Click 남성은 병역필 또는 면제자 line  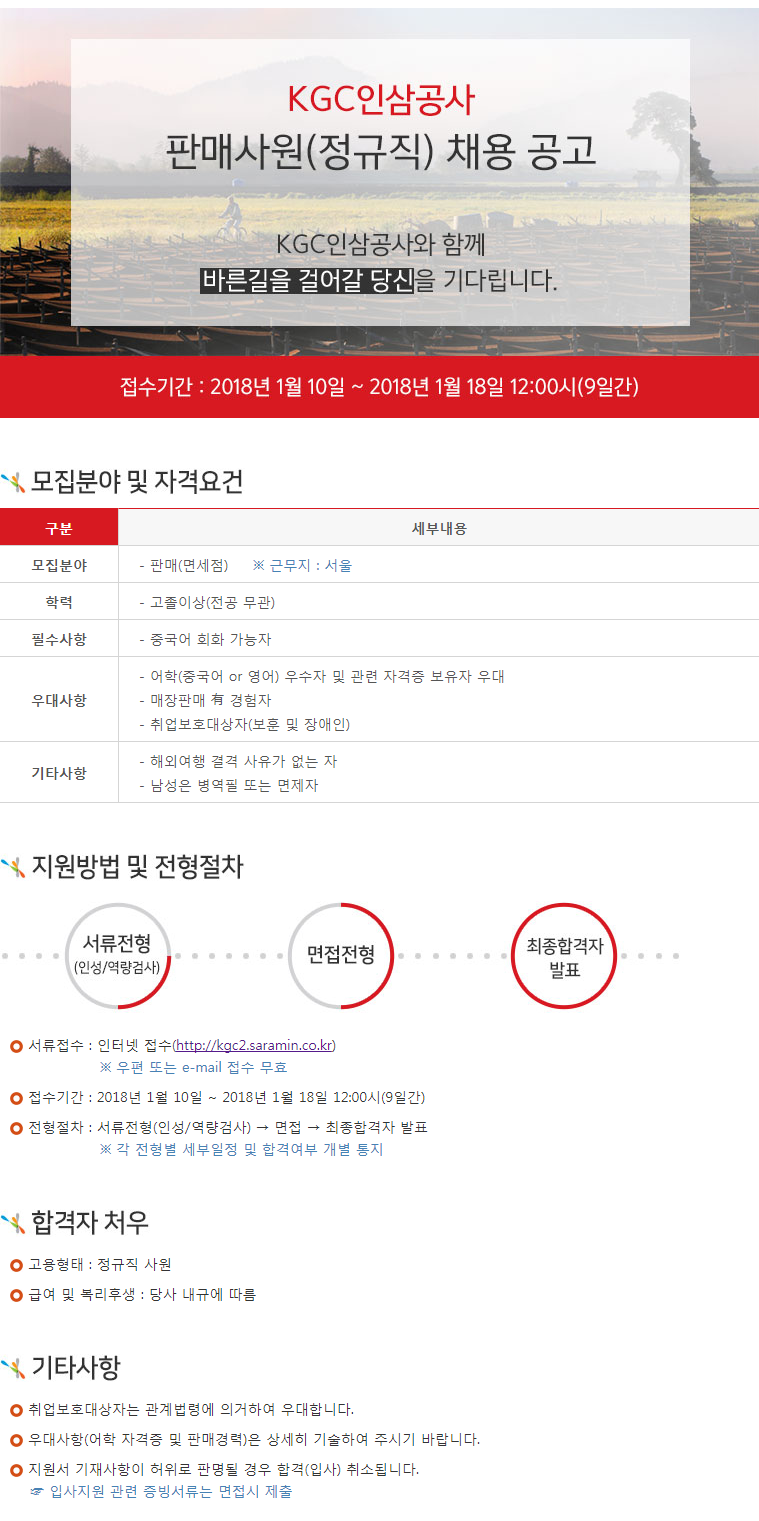pyautogui.click(x=229, y=785)
